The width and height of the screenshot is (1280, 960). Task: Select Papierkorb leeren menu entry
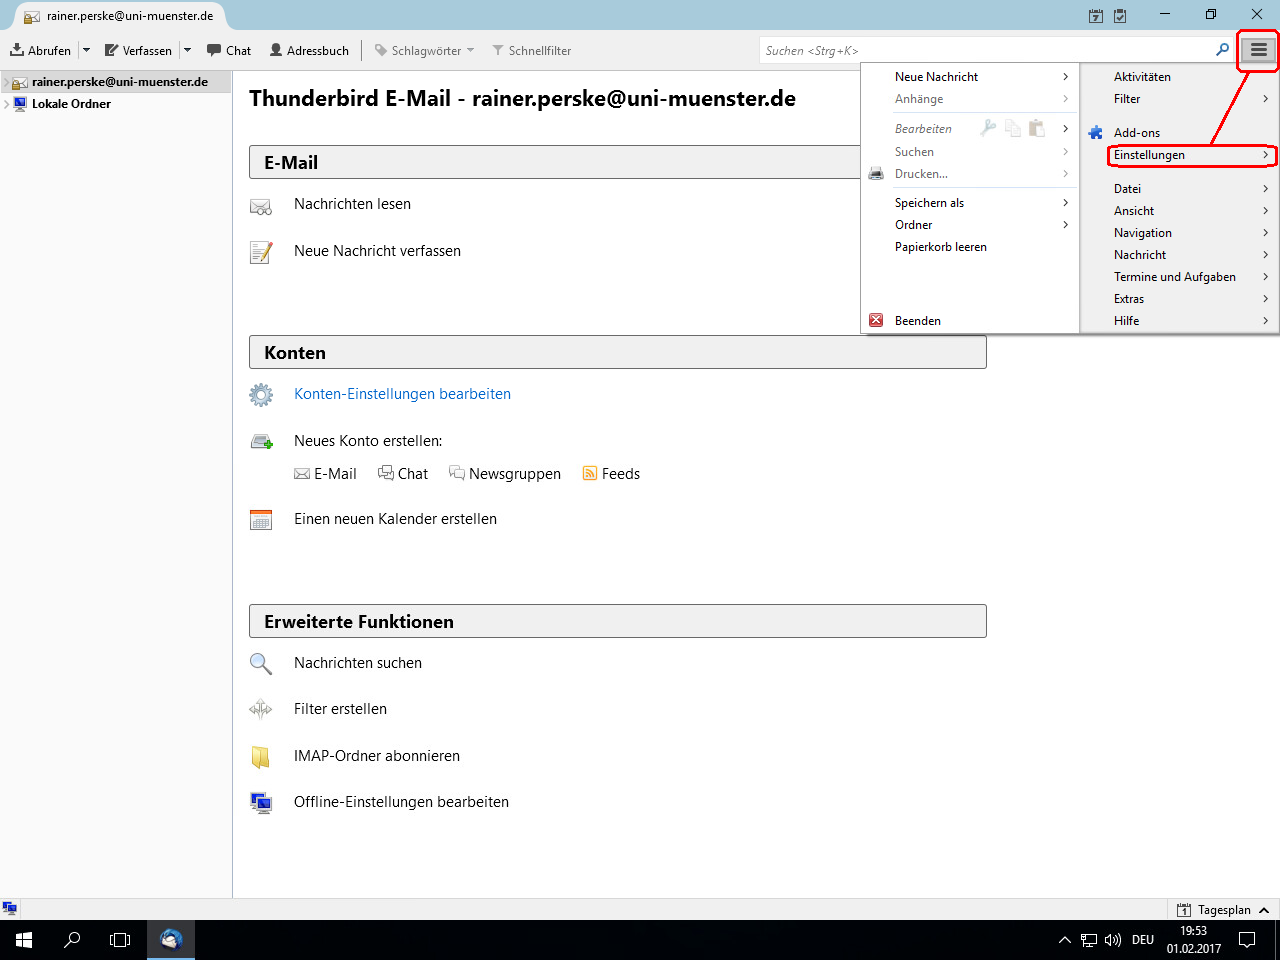tap(940, 247)
